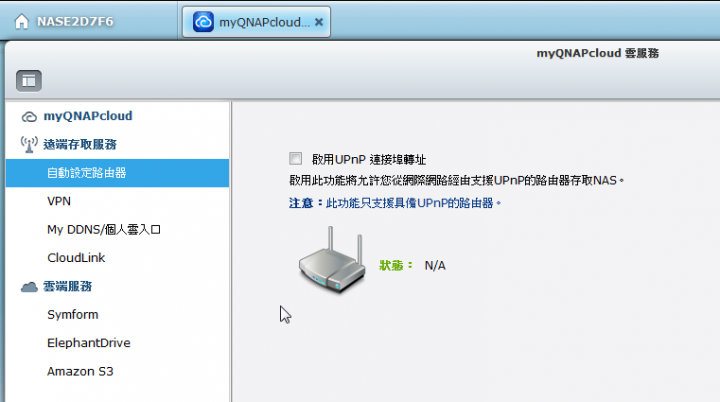Open the ElephantDrive service page
The image size is (720, 402).
pos(89,343)
